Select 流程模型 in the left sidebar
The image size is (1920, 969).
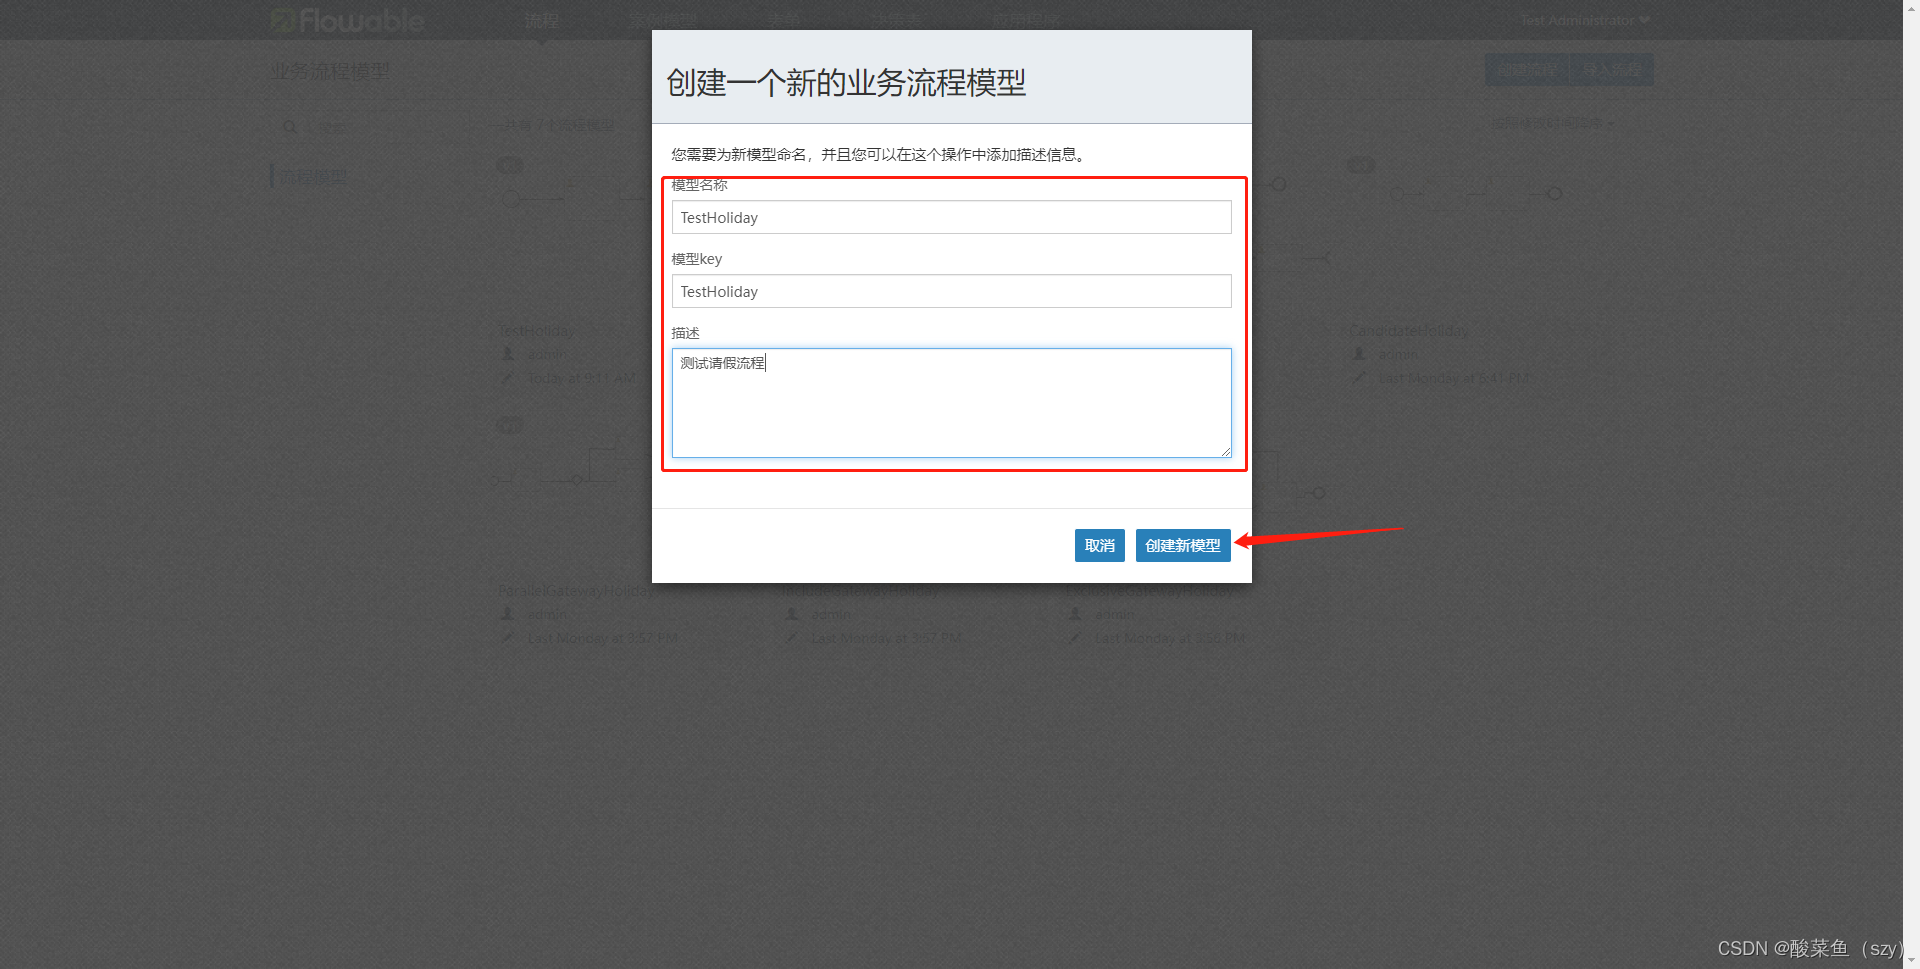313,177
